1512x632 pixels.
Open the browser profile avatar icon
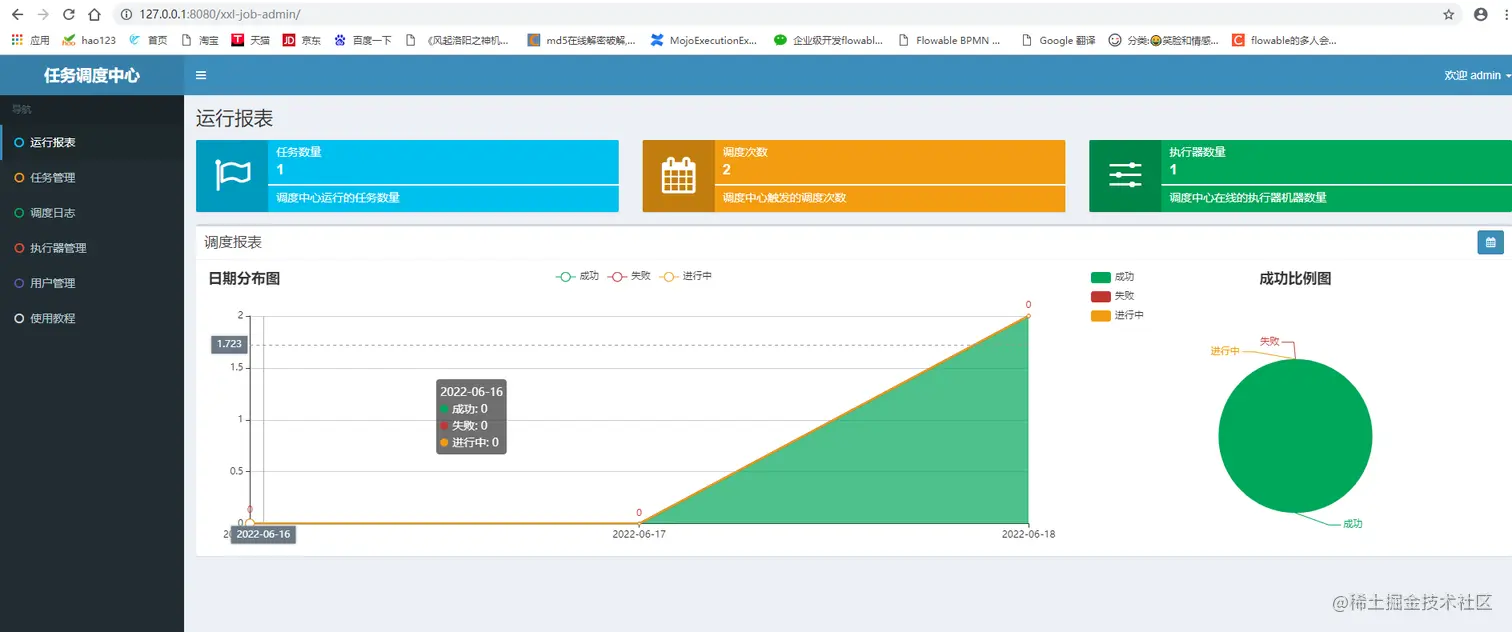pos(1481,15)
